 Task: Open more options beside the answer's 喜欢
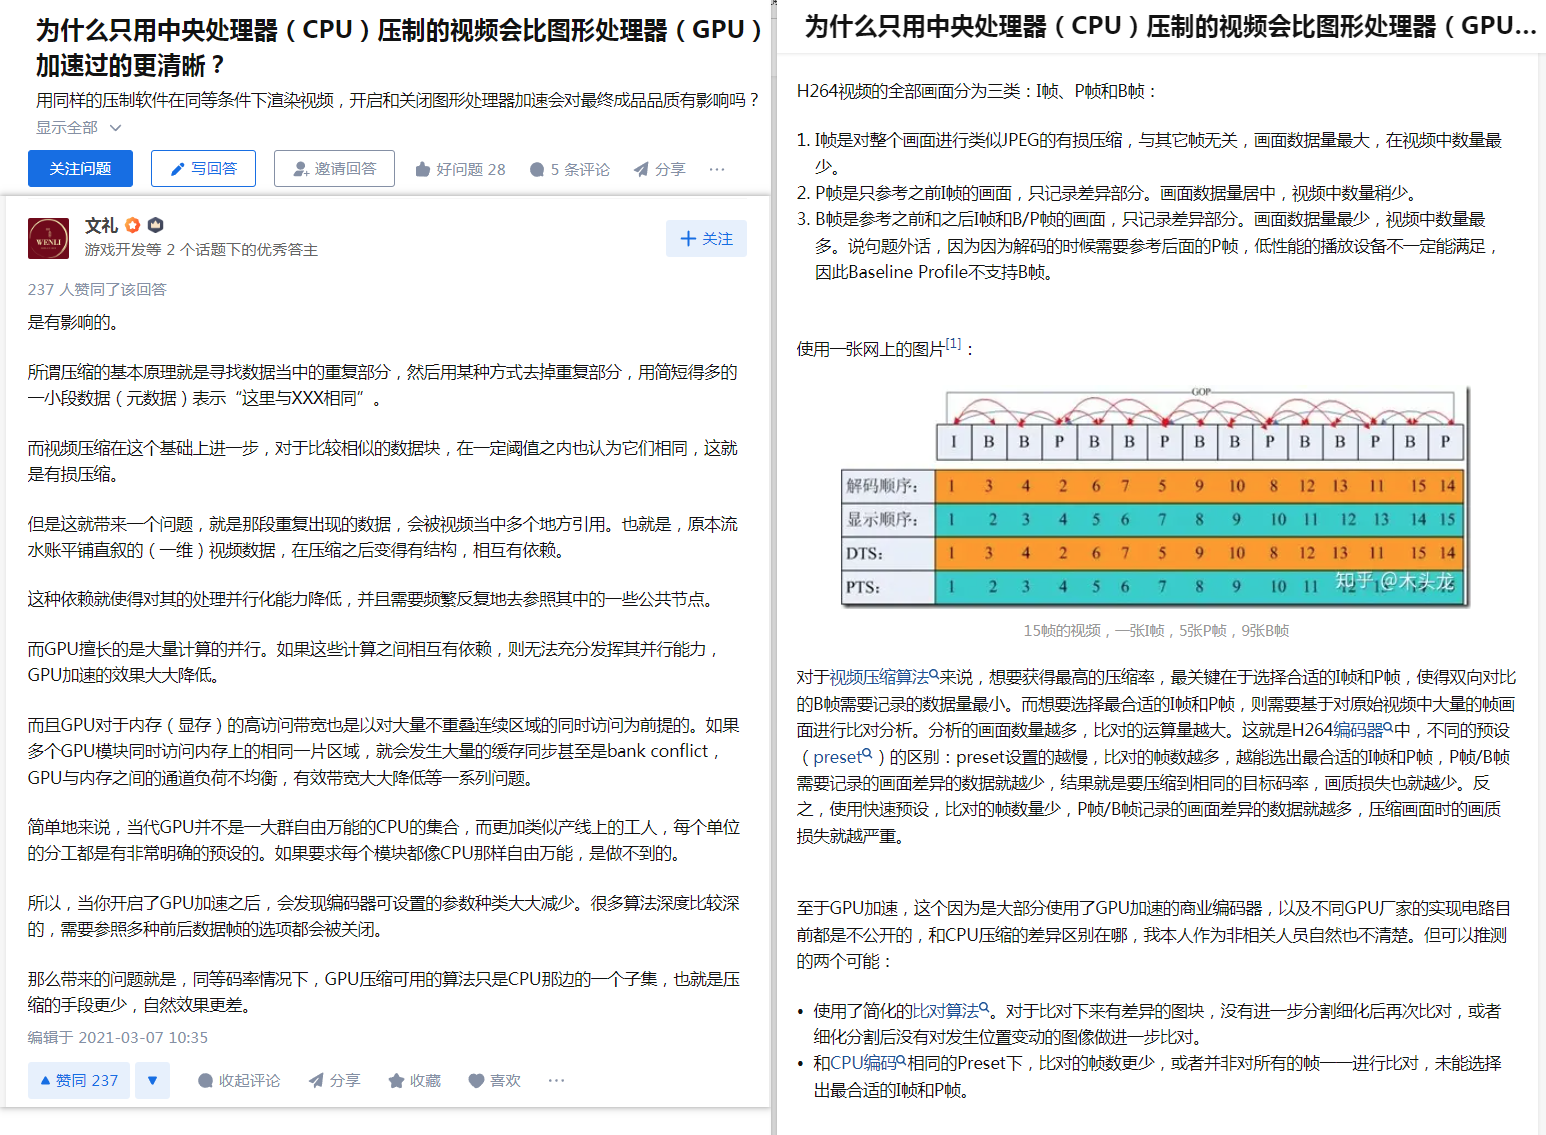[557, 1080]
